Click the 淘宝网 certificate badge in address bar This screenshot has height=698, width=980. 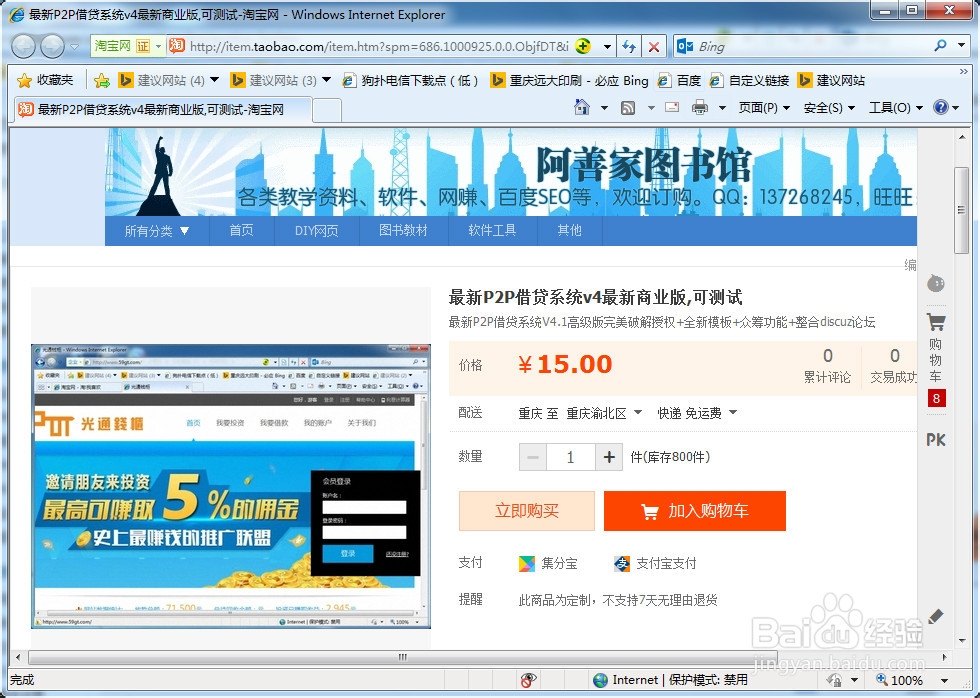[128, 46]
